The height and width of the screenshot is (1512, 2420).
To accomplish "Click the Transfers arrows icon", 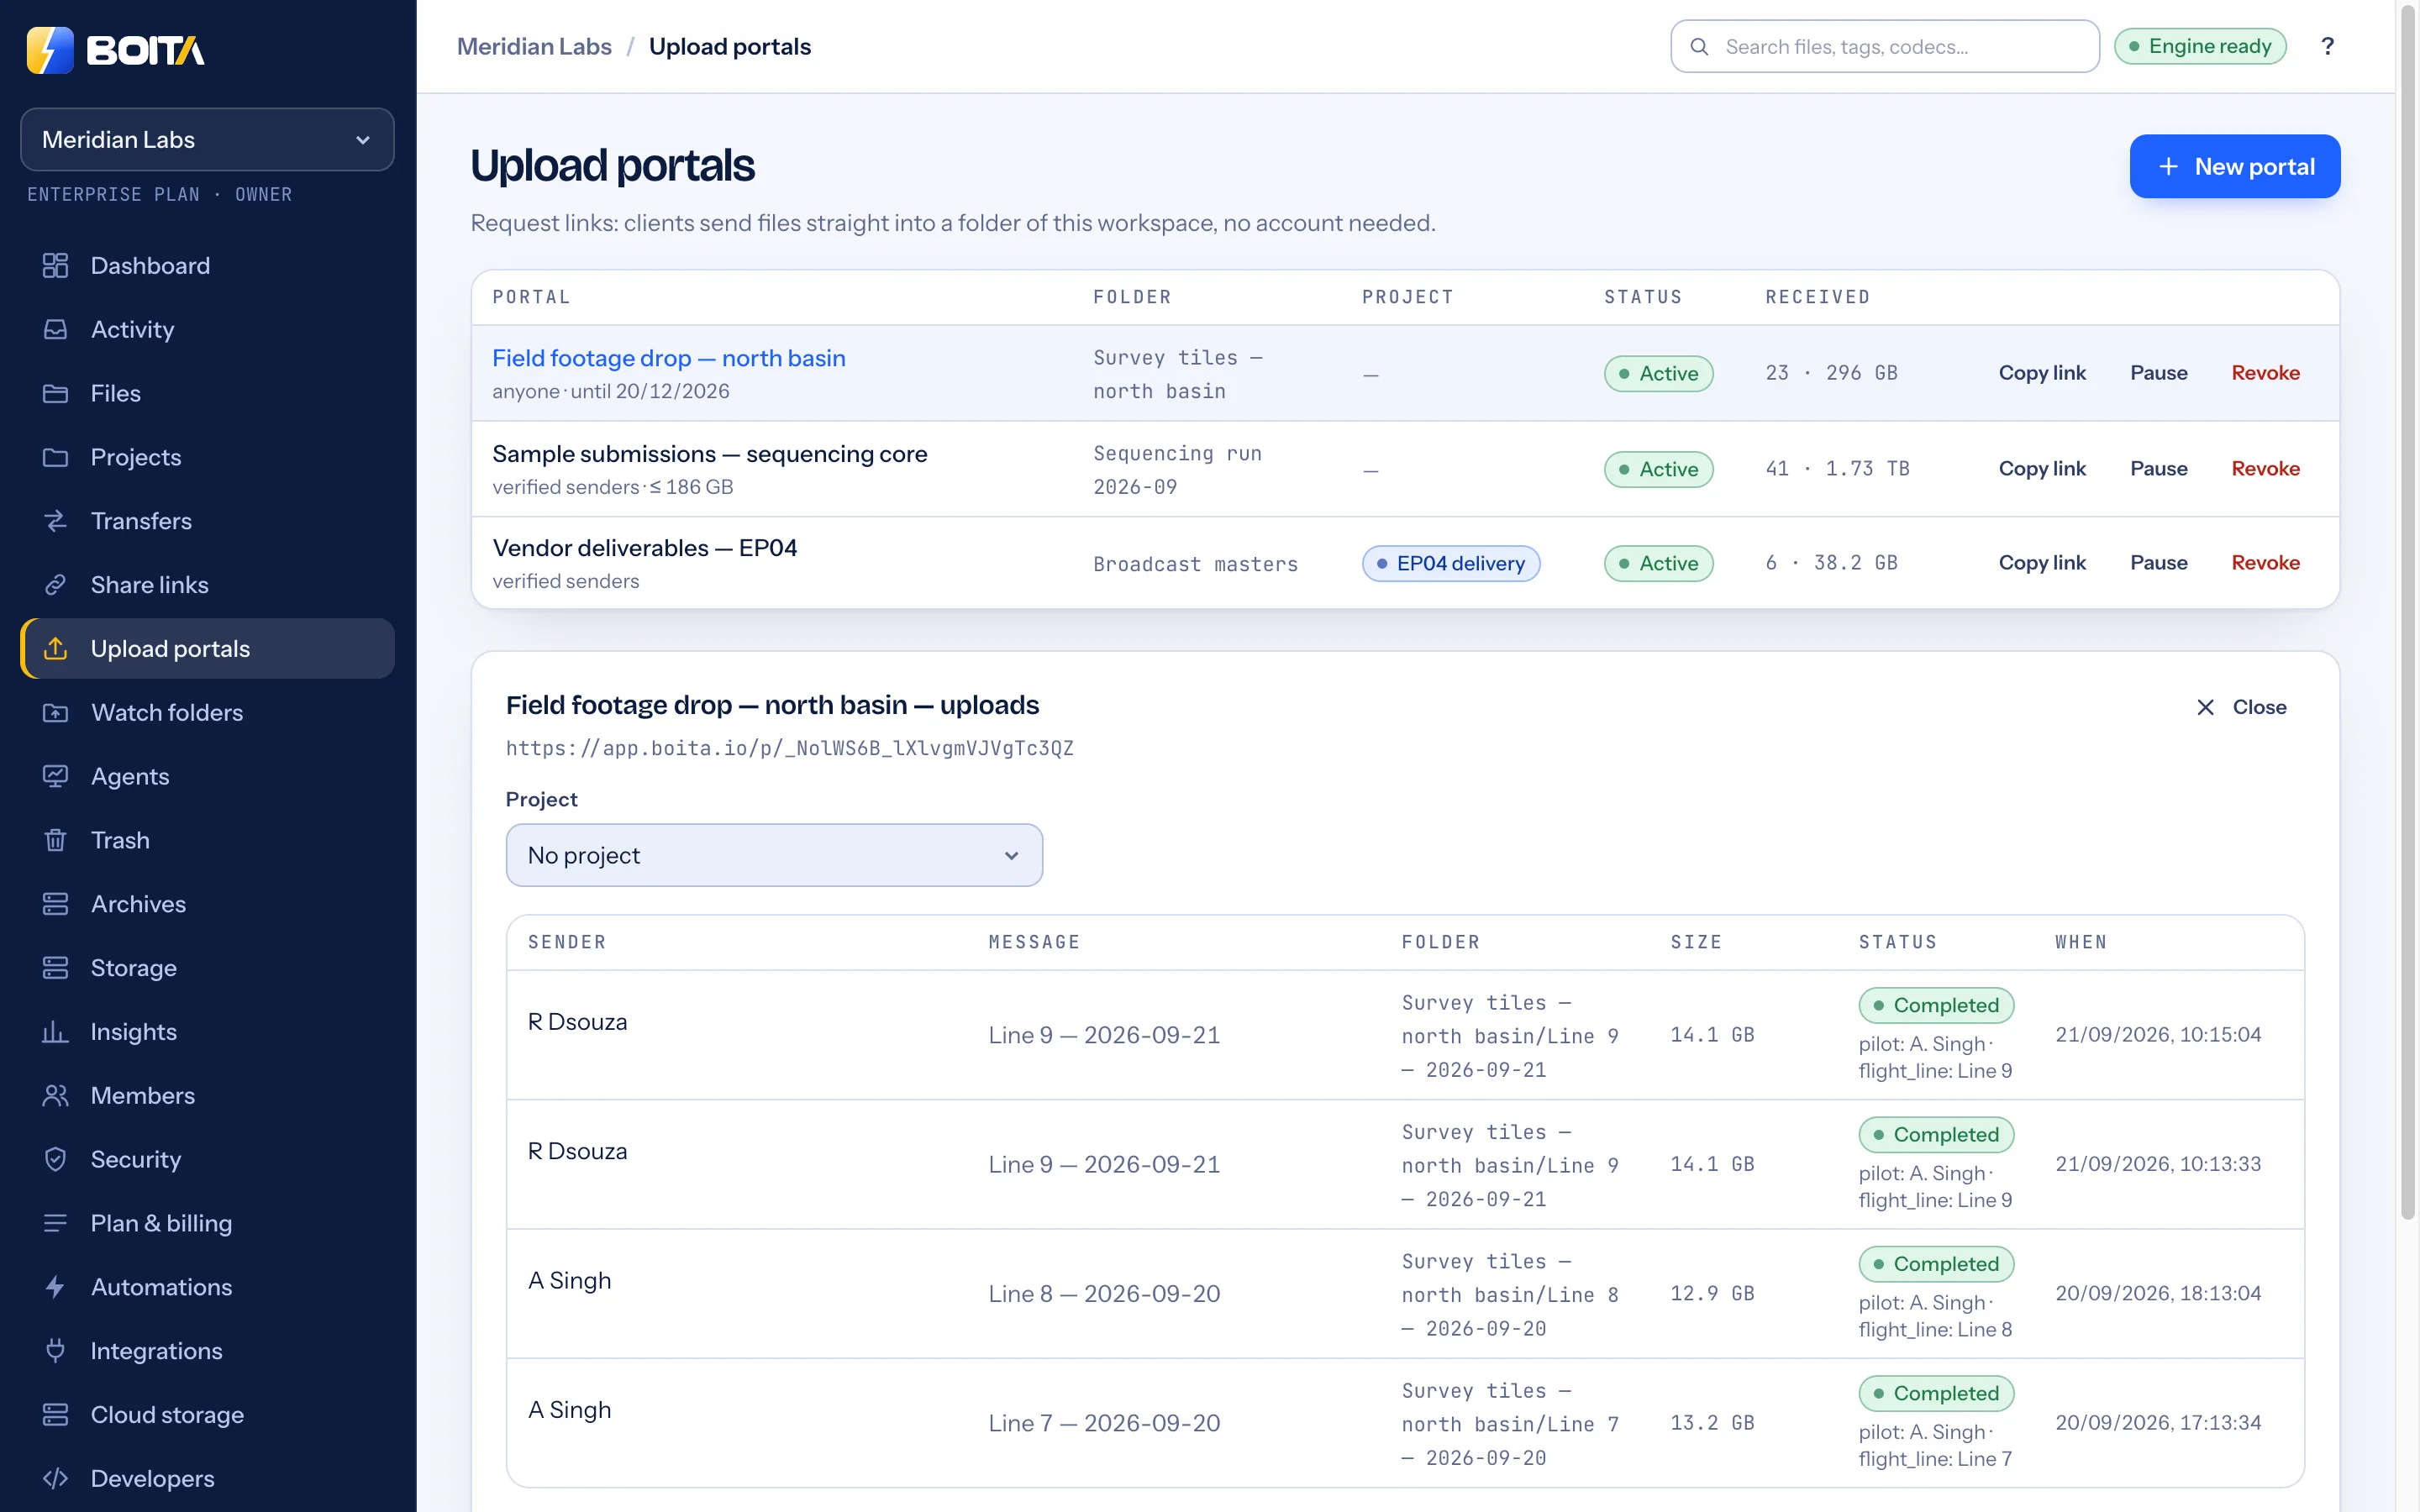I will click(55, 521).
